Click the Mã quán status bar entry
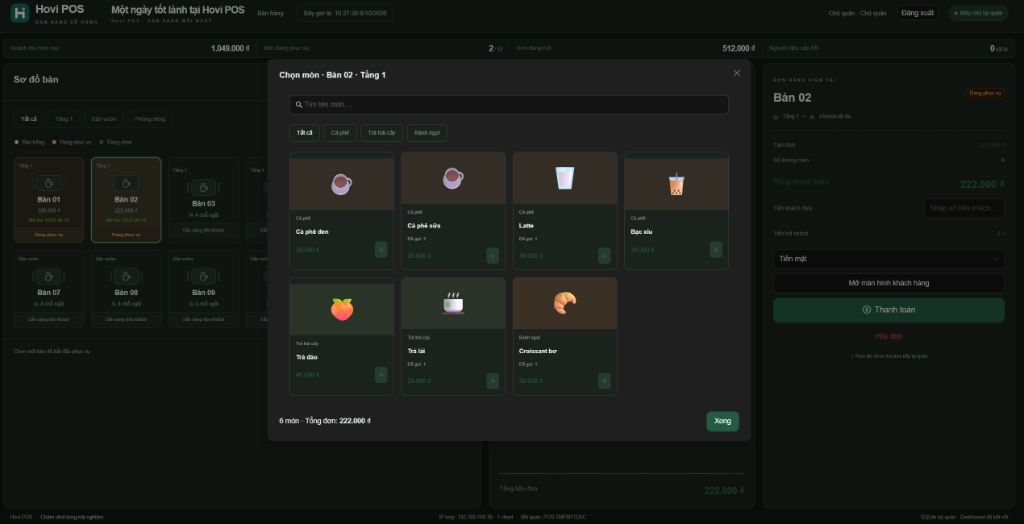 point(554,517)
